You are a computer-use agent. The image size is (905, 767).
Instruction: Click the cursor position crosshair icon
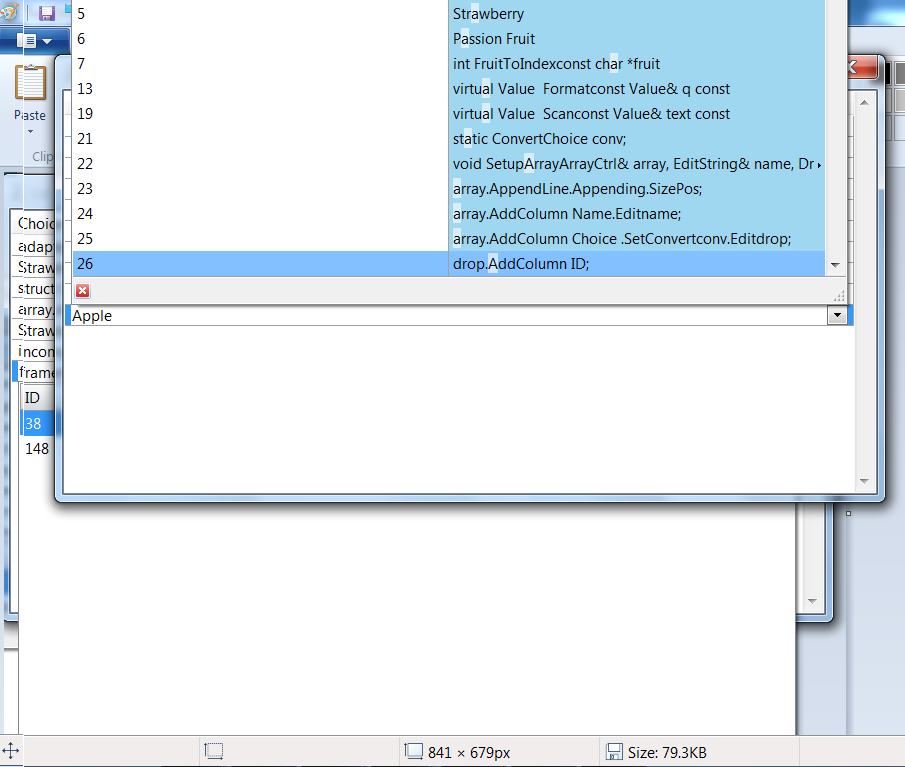(11, 751)
